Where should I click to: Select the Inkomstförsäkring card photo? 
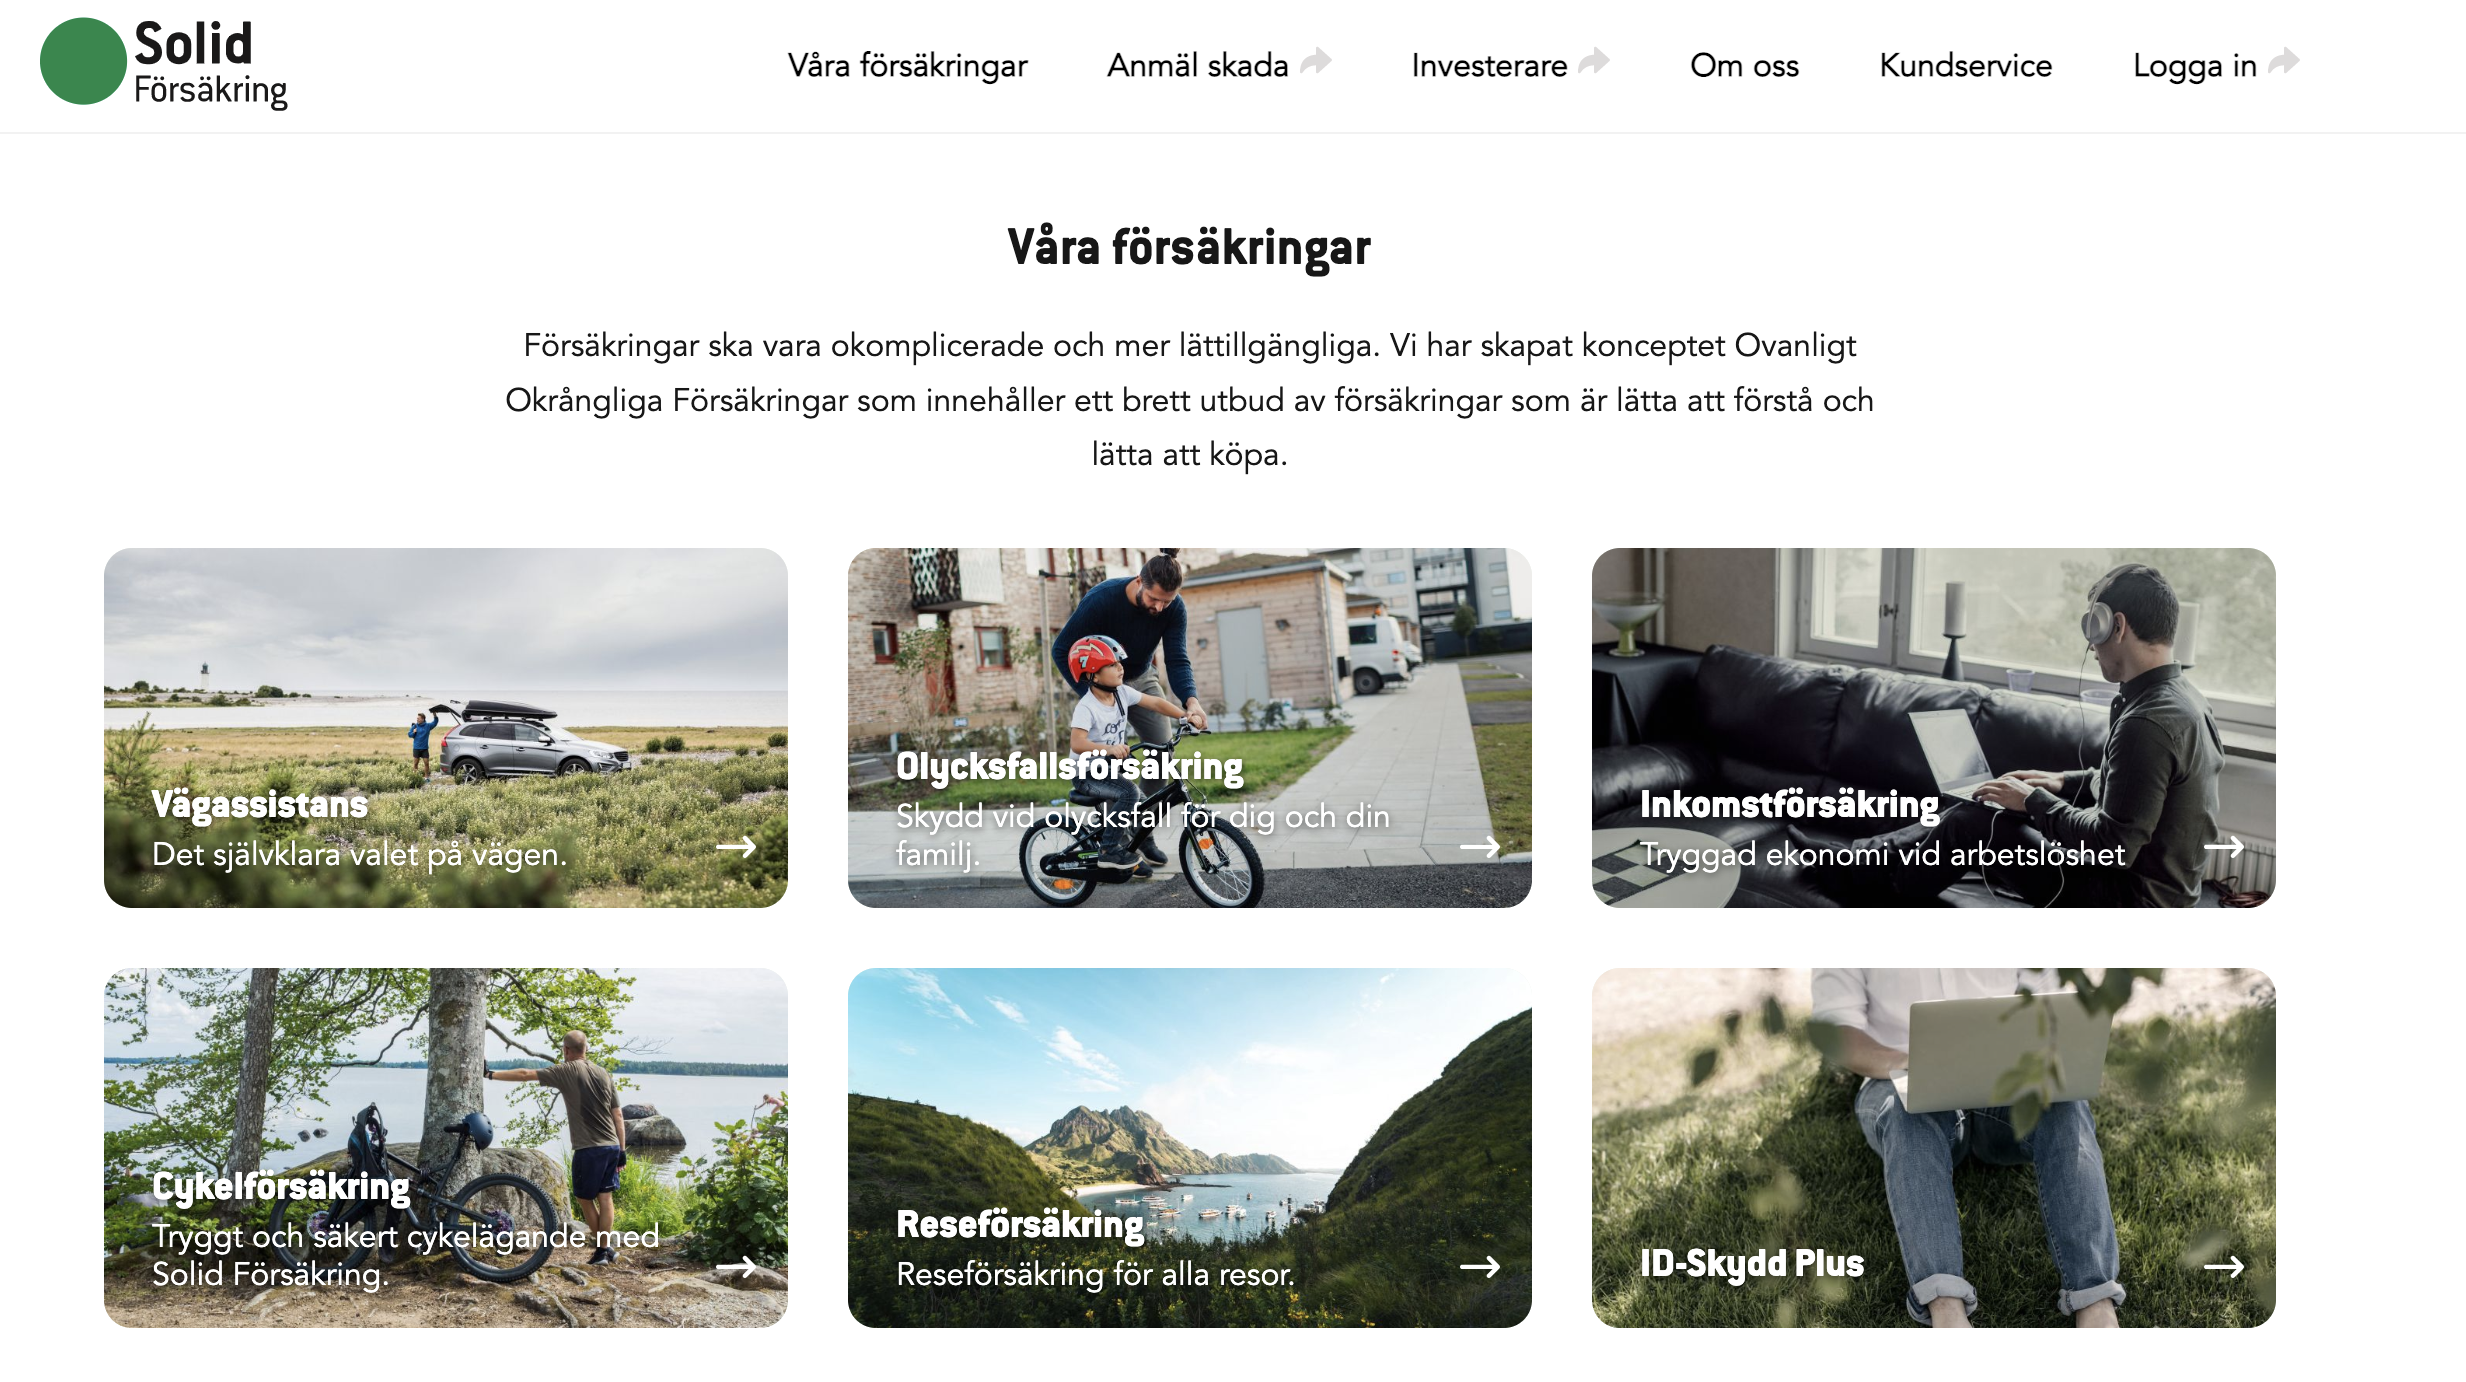click(1934, 727)
